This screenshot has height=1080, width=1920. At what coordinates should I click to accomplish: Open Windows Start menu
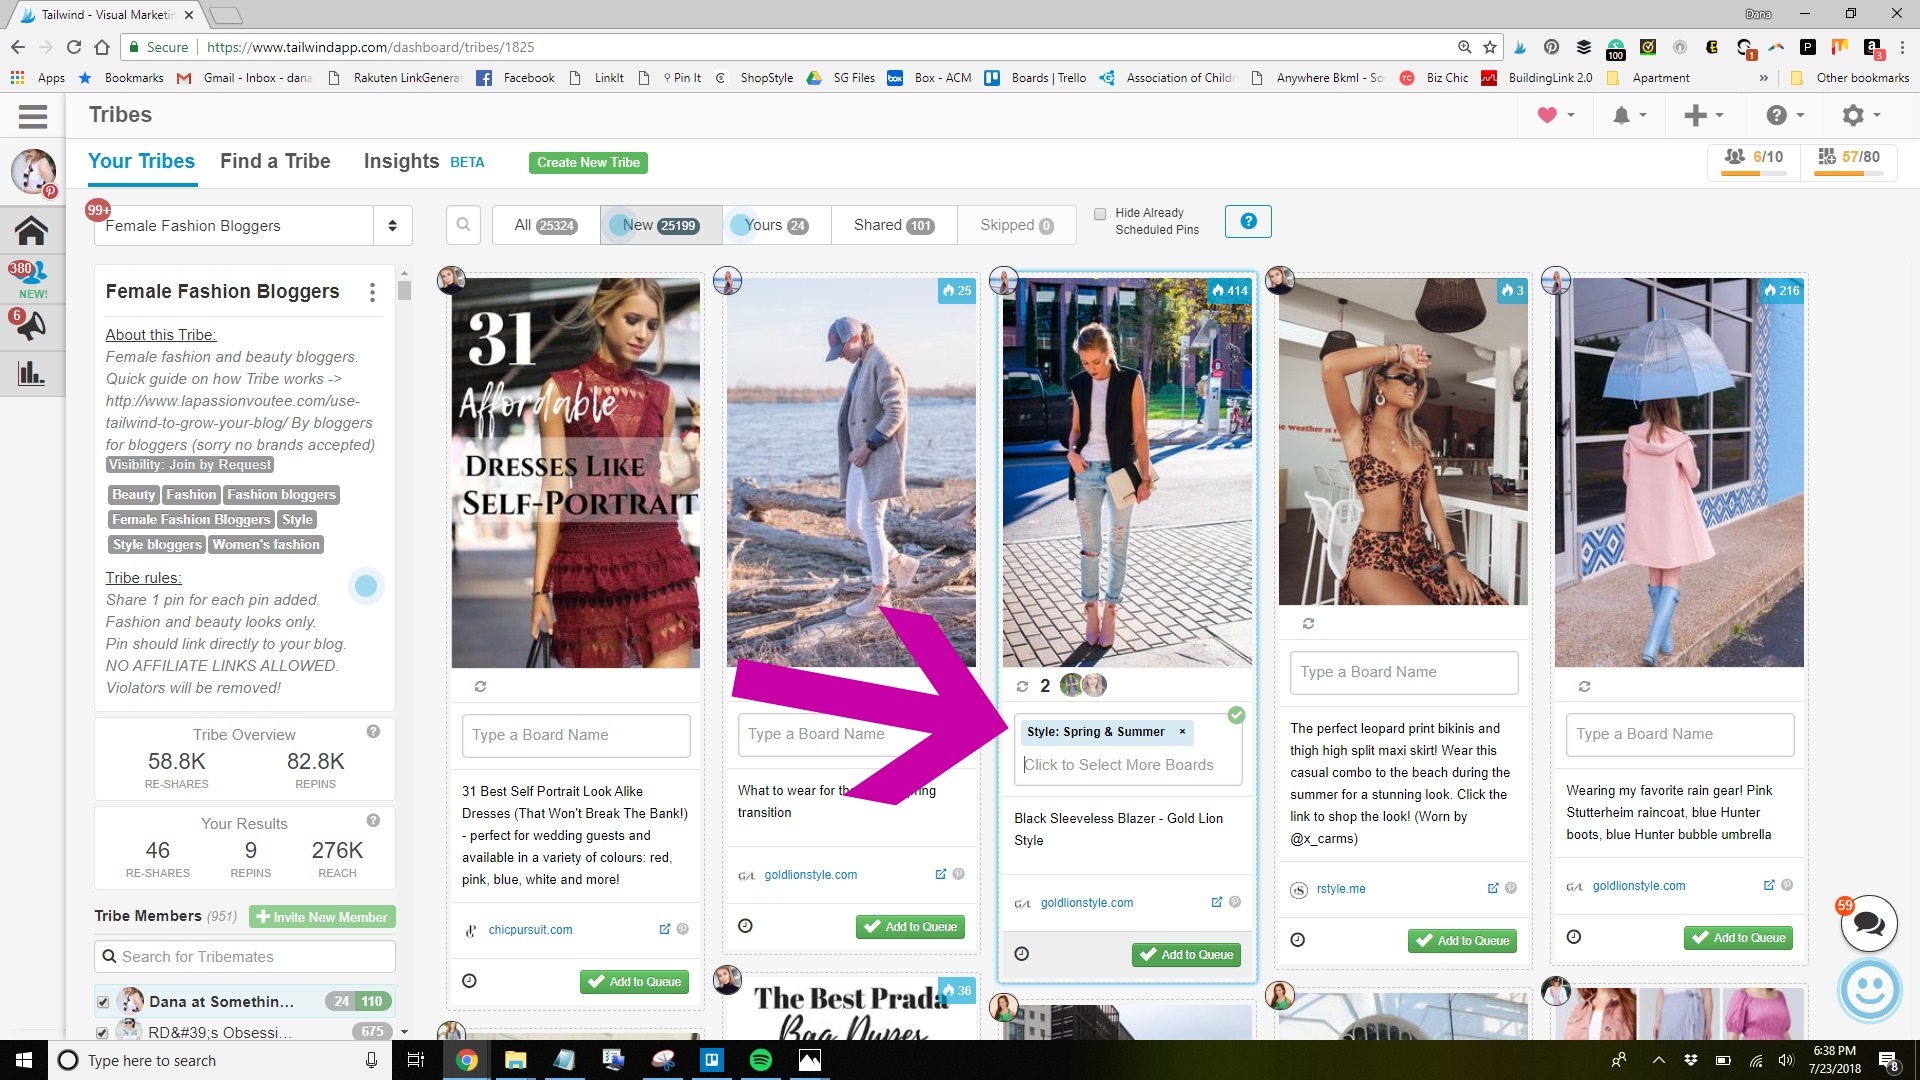click(x=24, y=1060)
